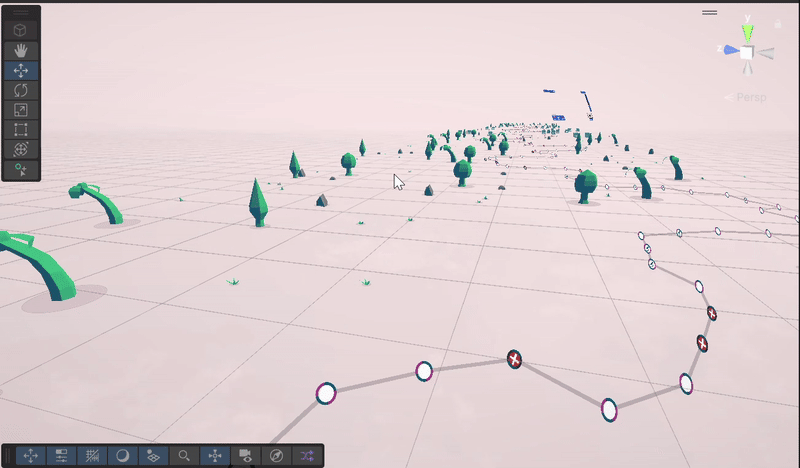Select the Hand (view) tool
Viewport: 800px width, 468px height.
(x=20, y=51)
